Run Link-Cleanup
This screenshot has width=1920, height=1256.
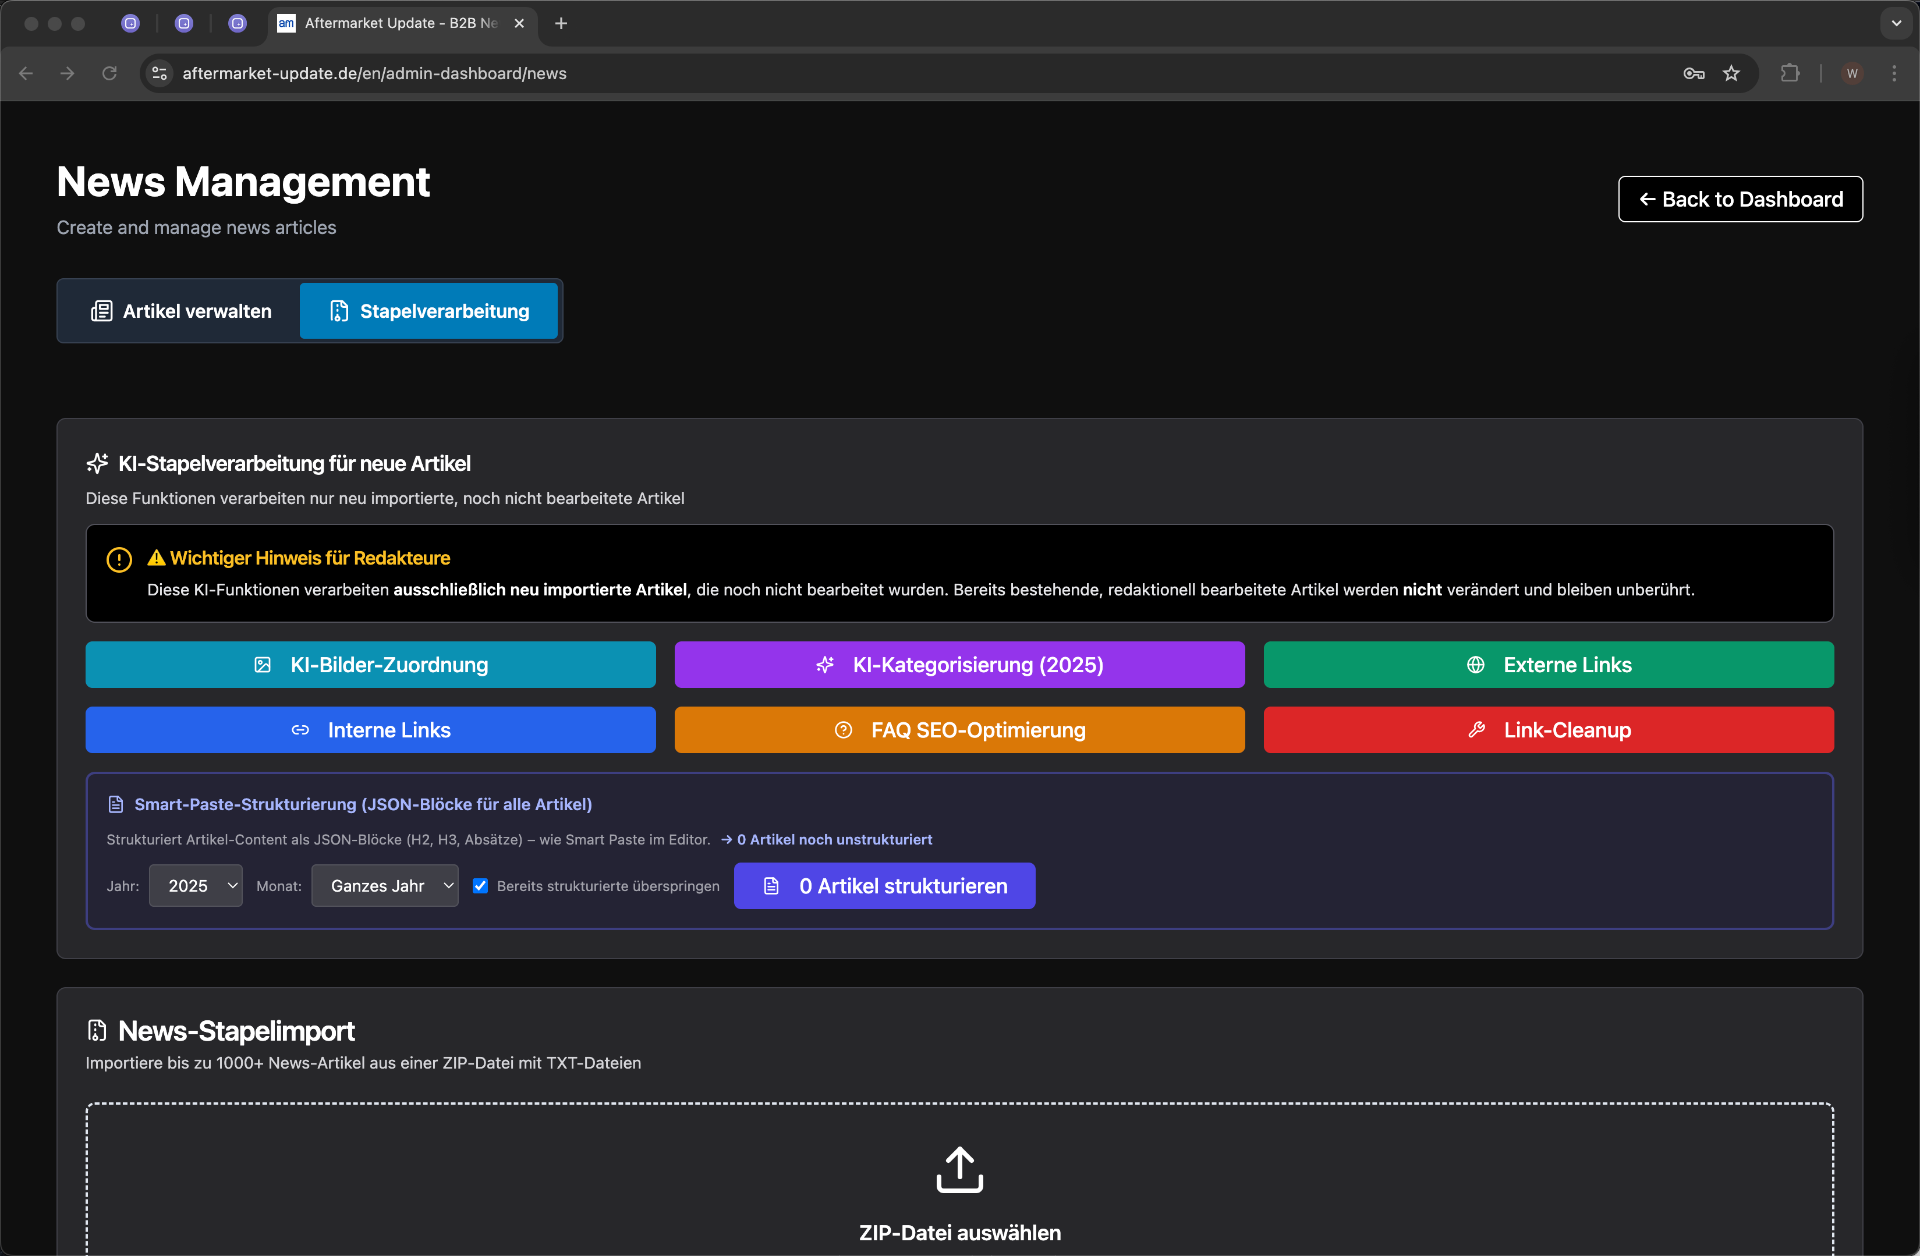click(1548, 730)
